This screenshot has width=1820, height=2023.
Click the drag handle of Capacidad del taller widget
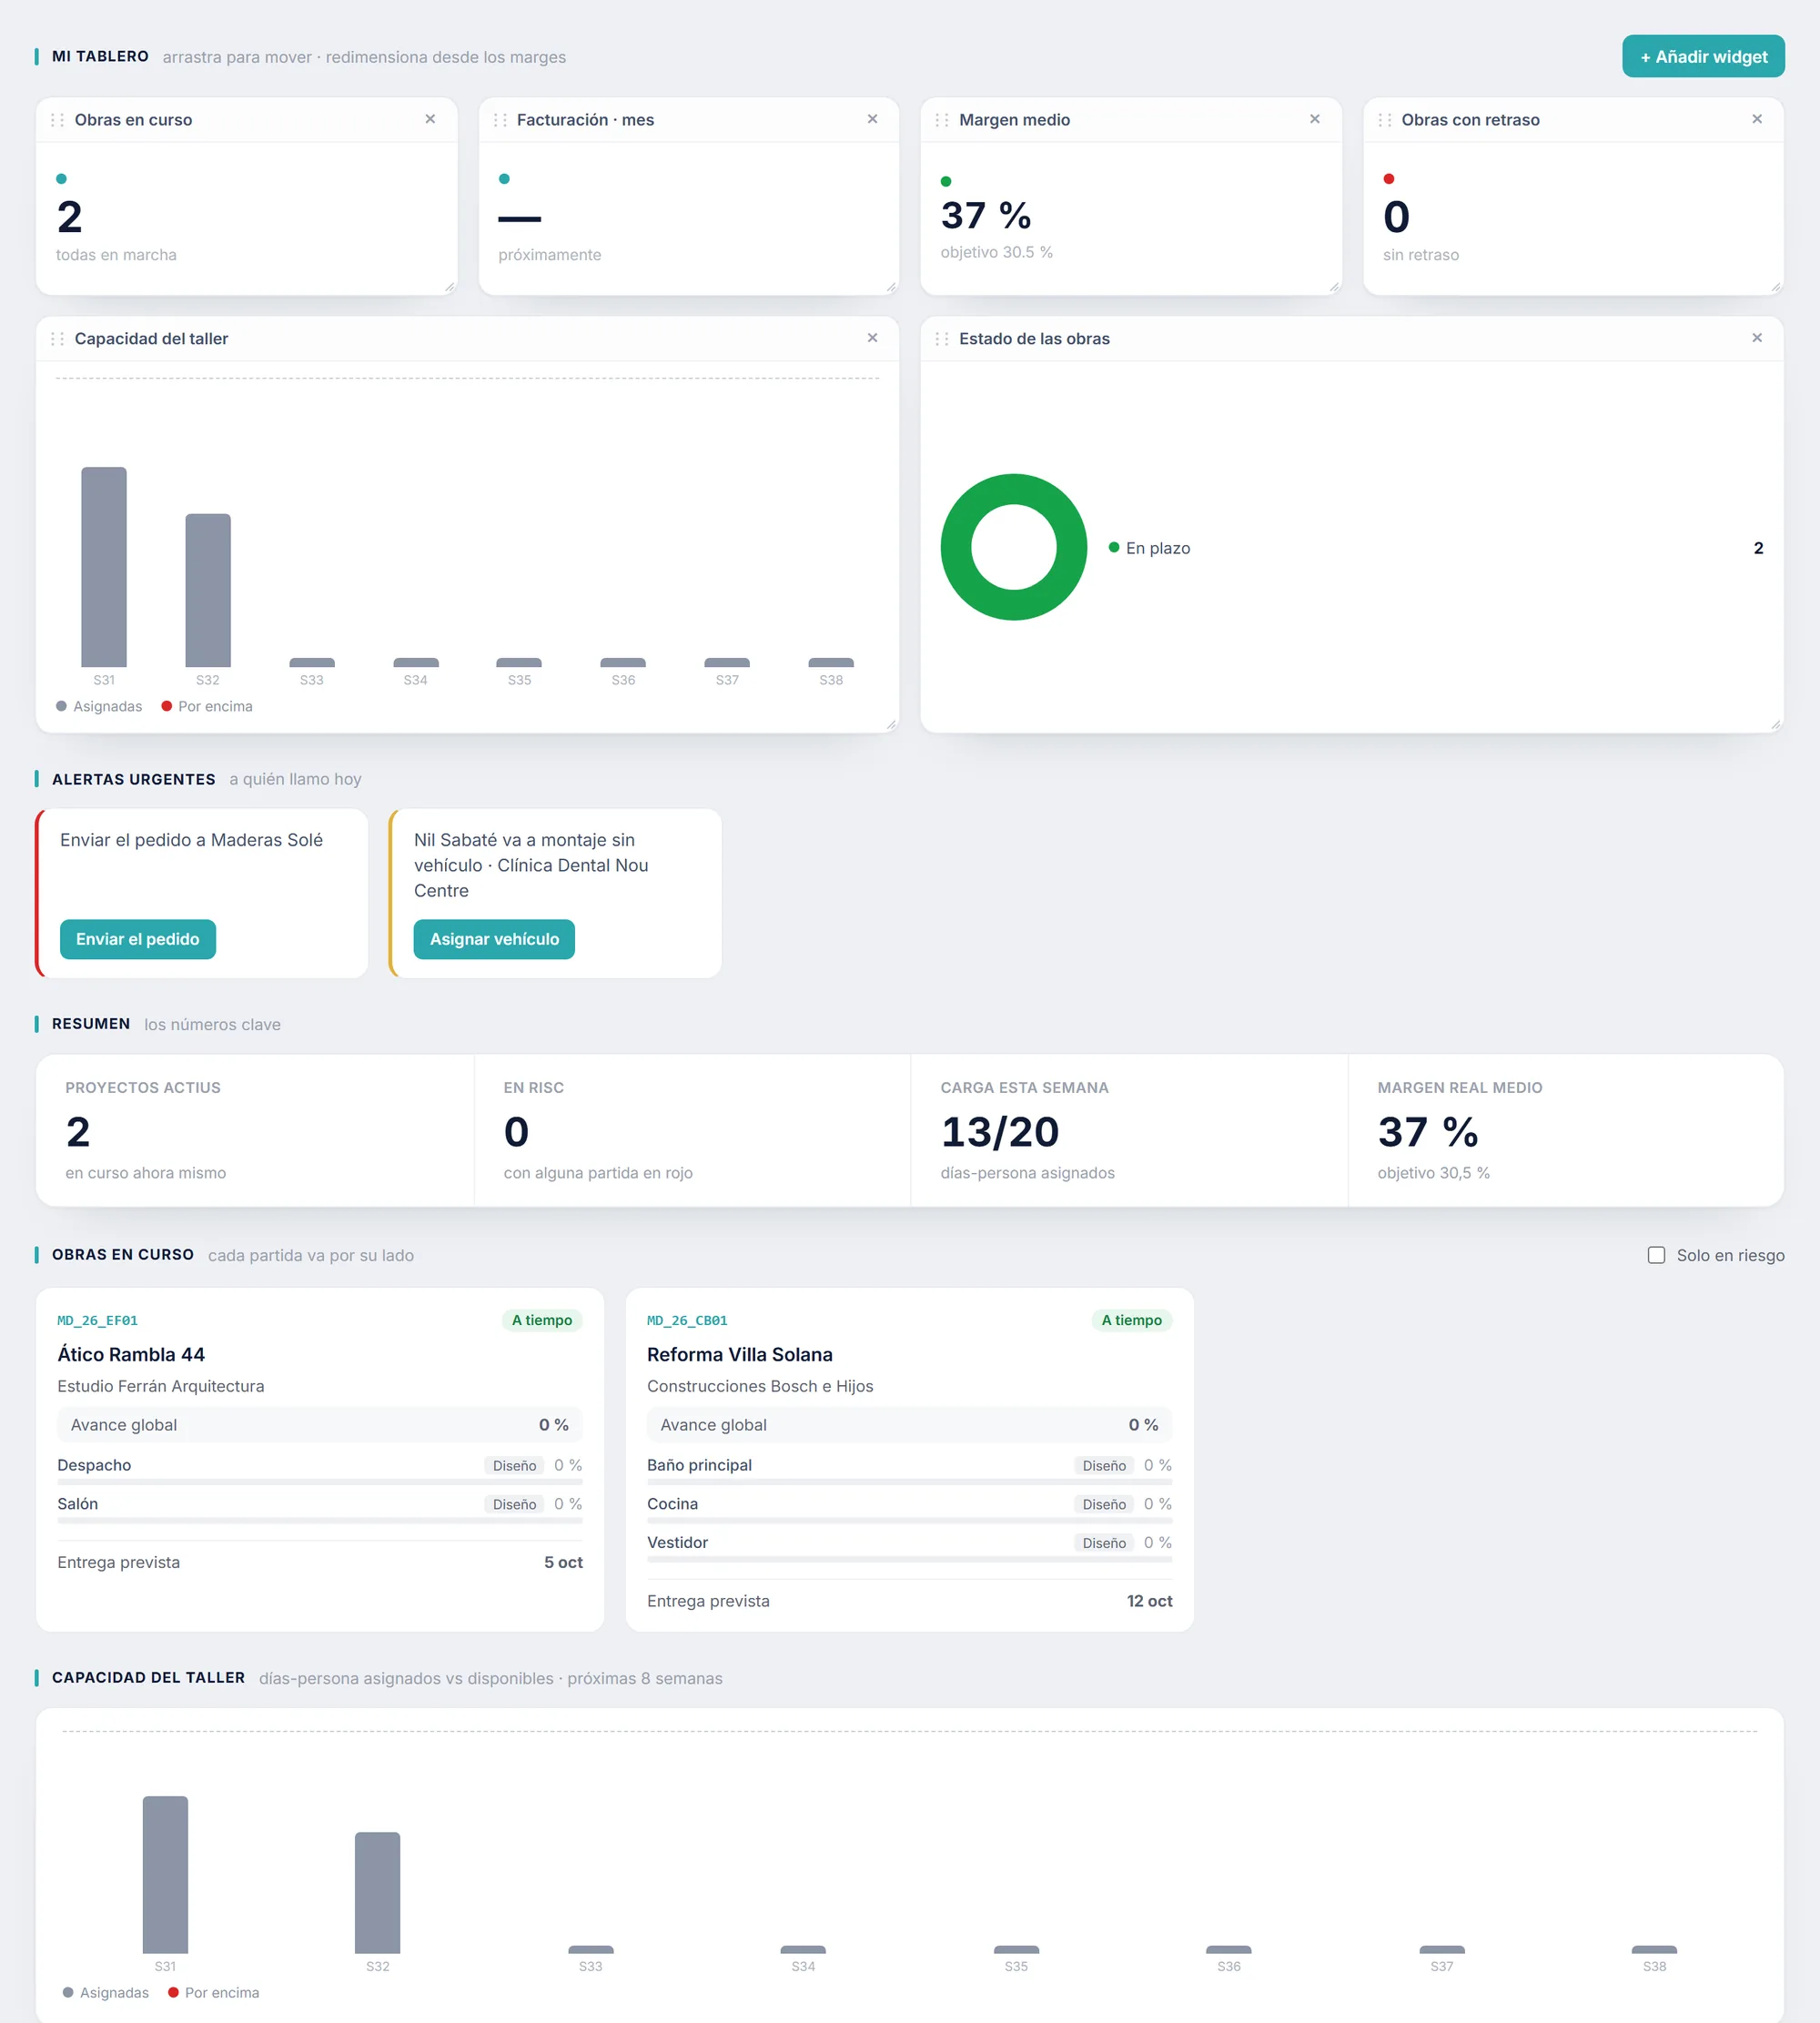pos(57,339)
